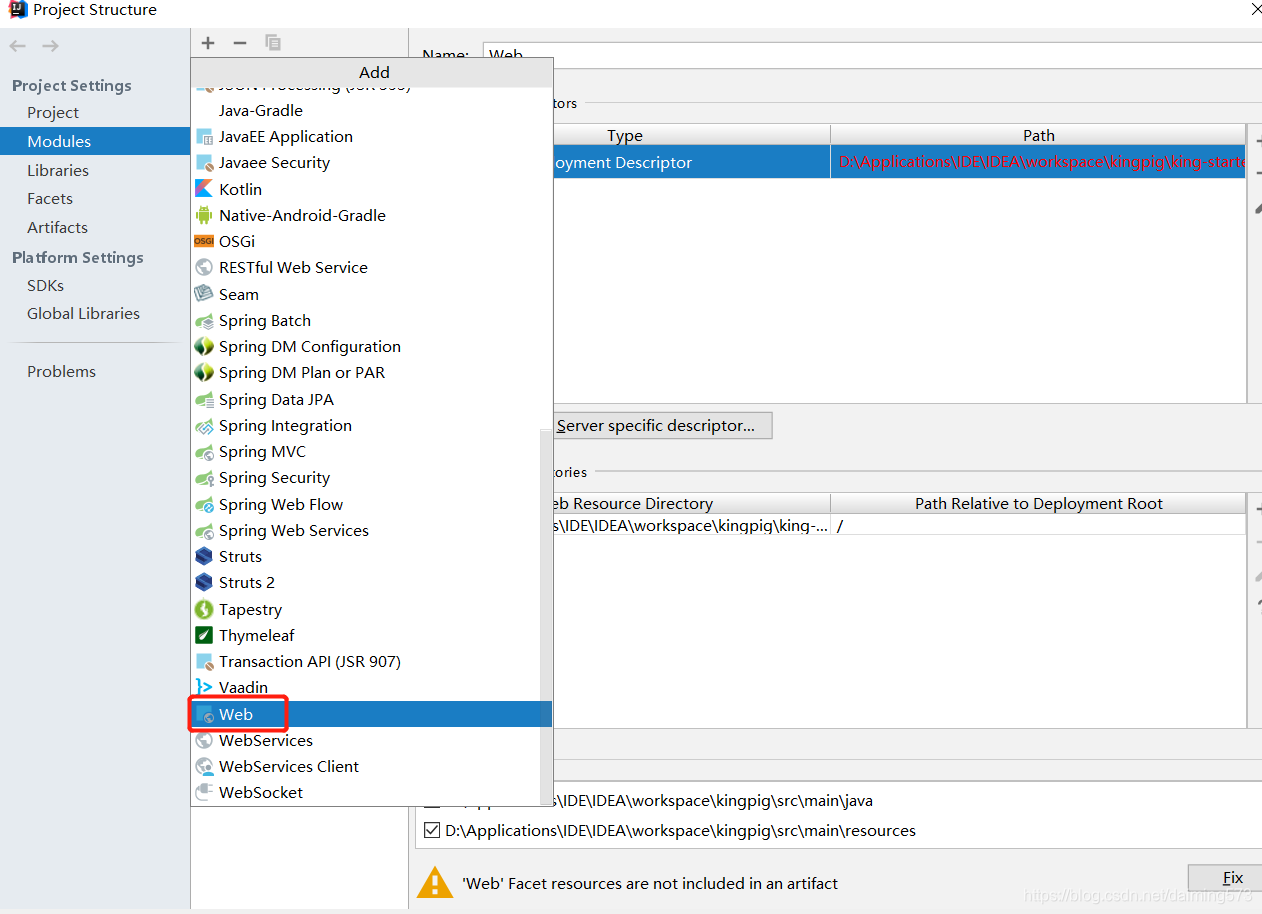Click the back navigation arrow
Viewport: 1262px width, 914px height.
point(18,46)
